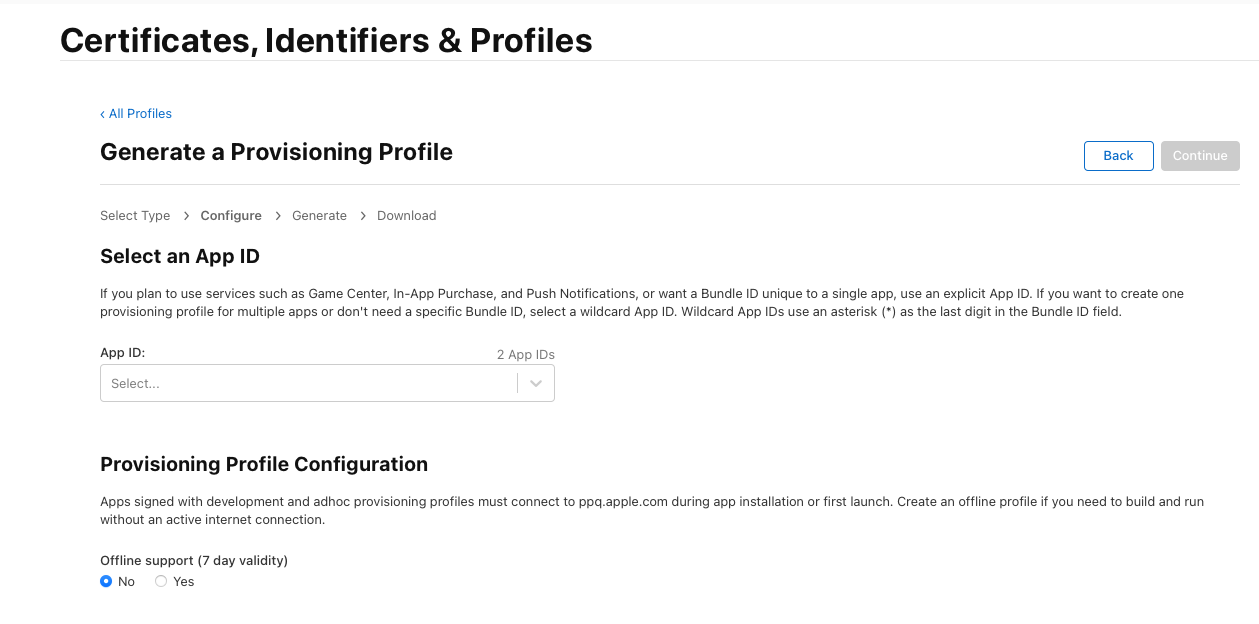The width and height of the screenshot is (1259, 624).
Task: Click the 2 App IDs count label
Action: pyautogui.click(x=525, y=355)
